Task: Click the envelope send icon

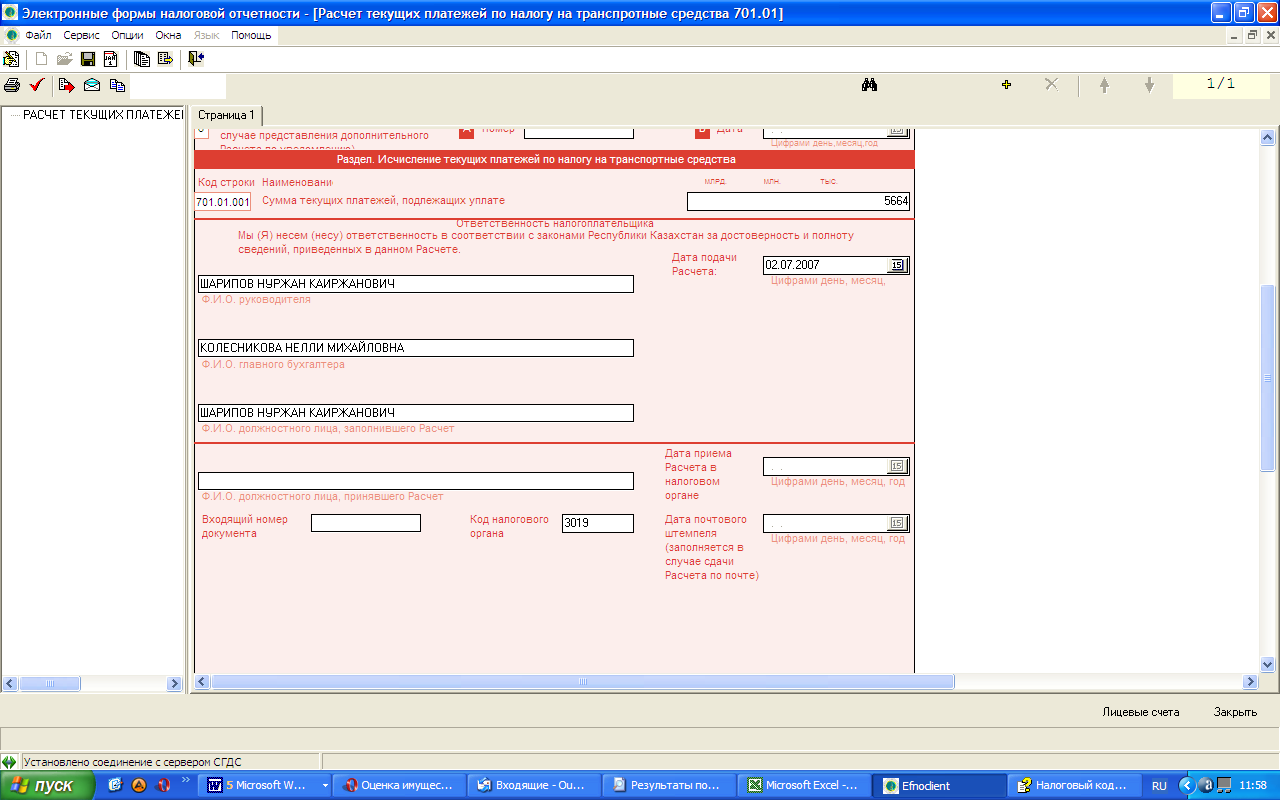Action: [x=92, y=85]
